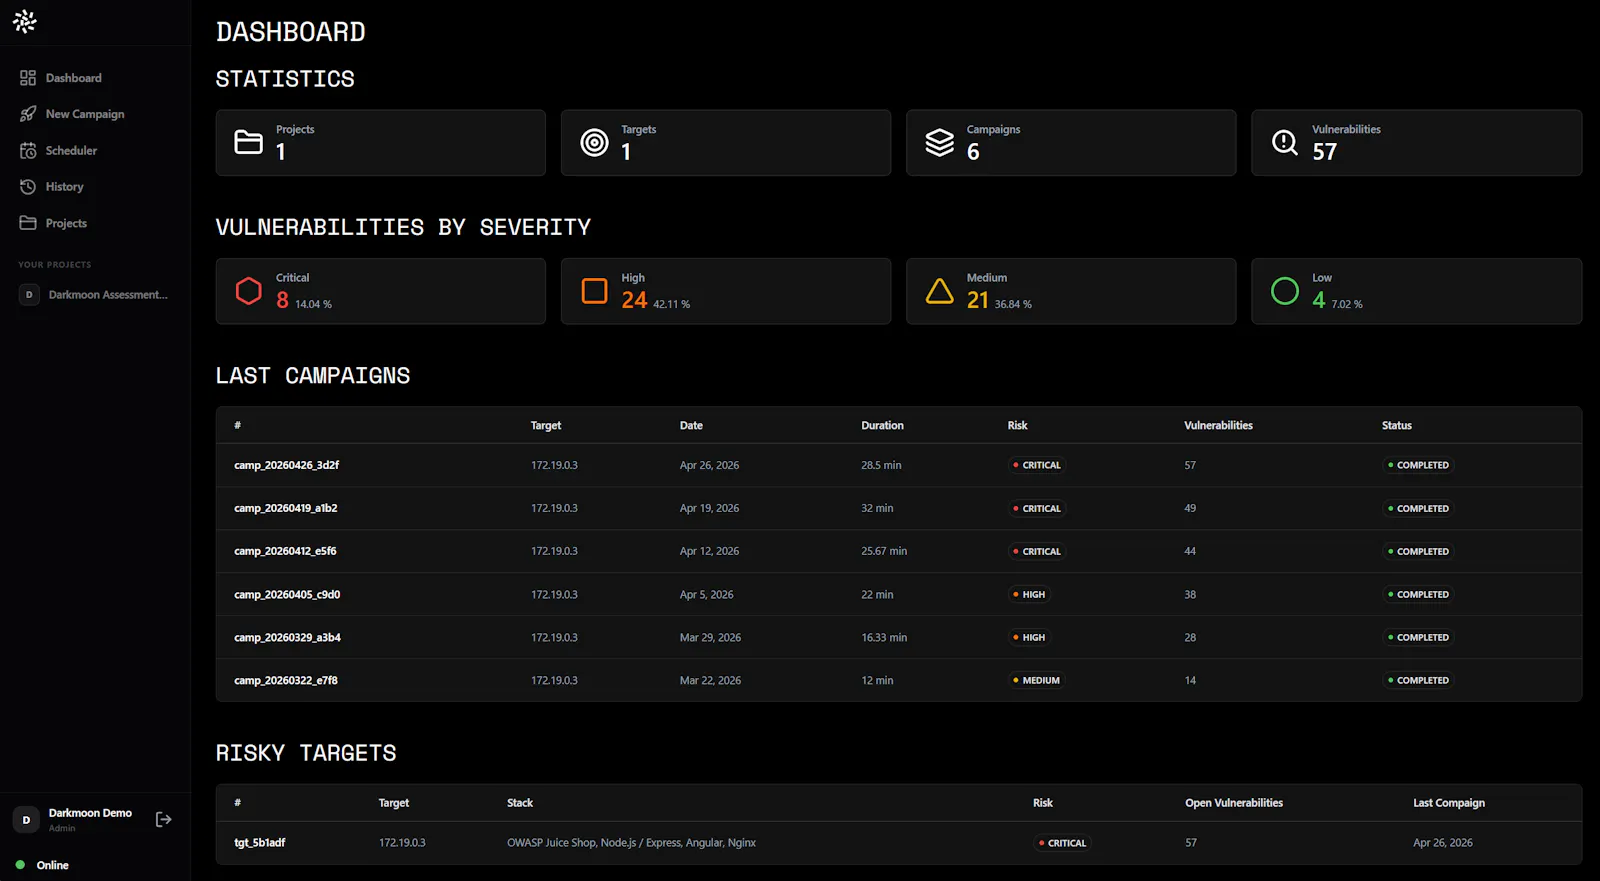
Task: Click the 28.5 min duration cell
Action: [x=881, y=465]
